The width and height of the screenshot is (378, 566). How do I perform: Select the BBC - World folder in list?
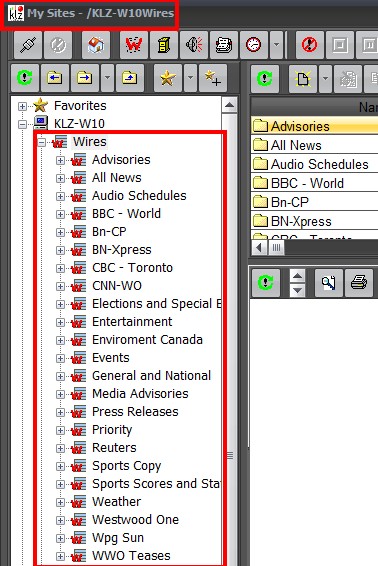click(x=307, y=183)
